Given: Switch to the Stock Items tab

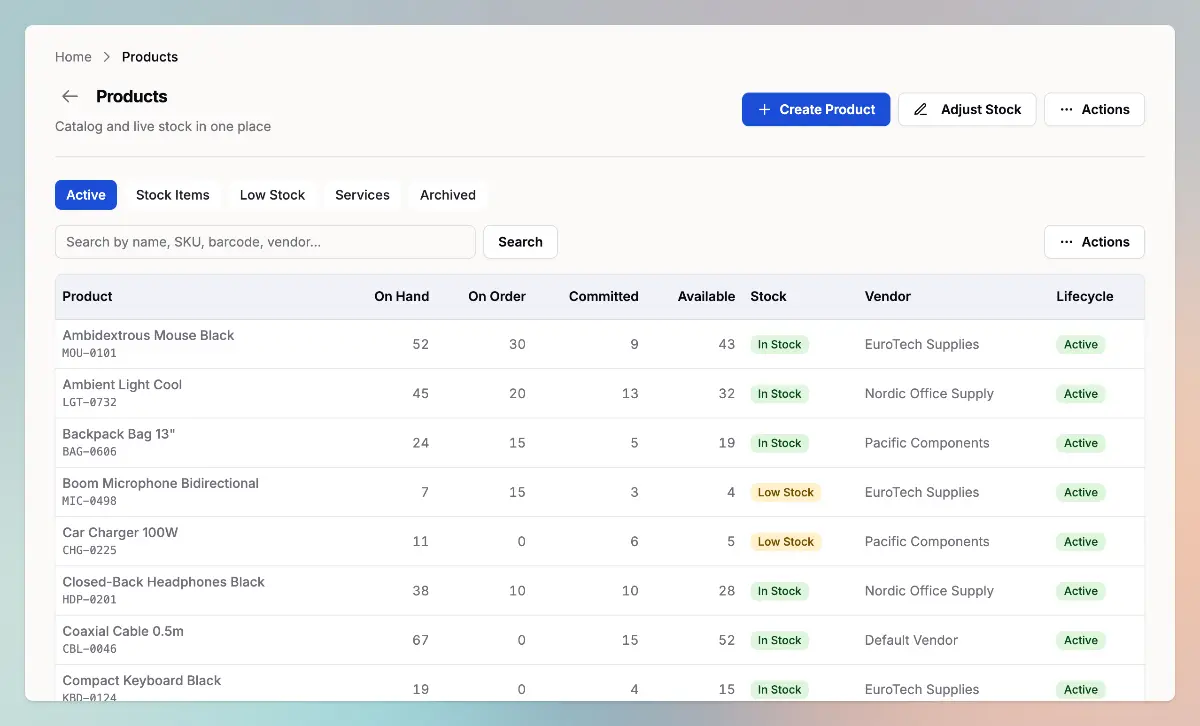Looking at the screenshot, I should (173, 195).
